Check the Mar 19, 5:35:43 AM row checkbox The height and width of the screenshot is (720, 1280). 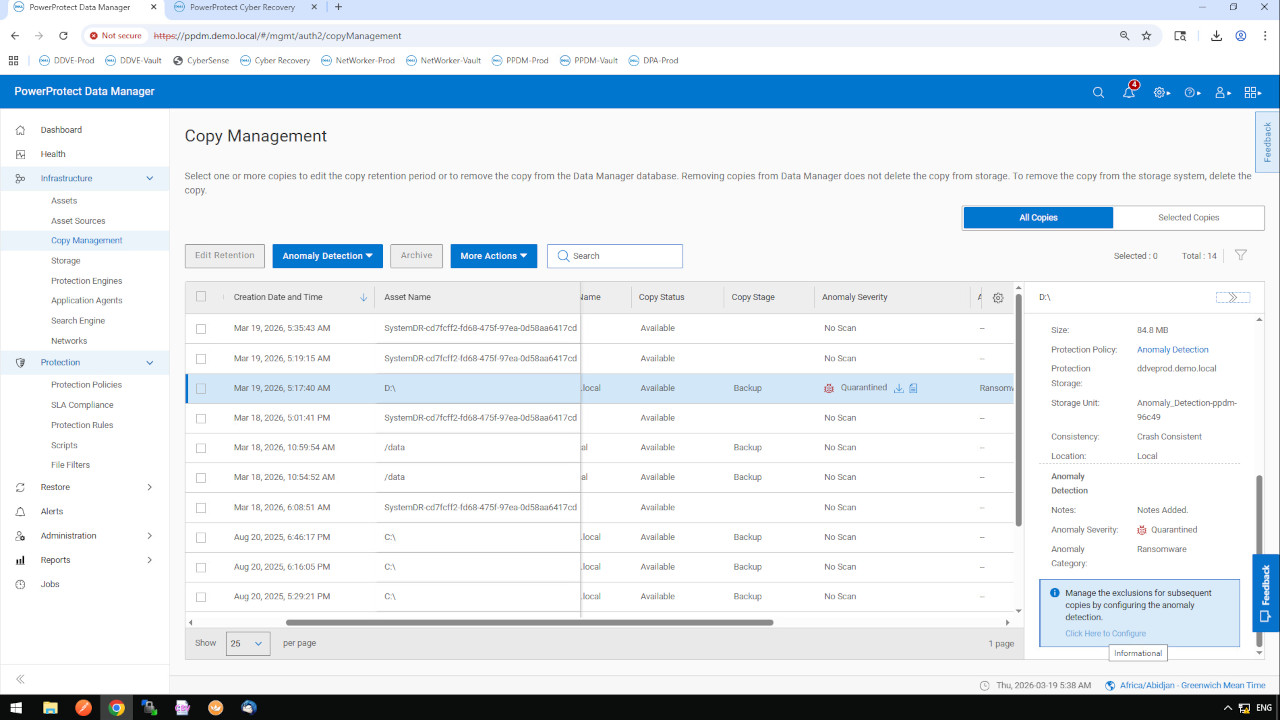click(201, 328)
